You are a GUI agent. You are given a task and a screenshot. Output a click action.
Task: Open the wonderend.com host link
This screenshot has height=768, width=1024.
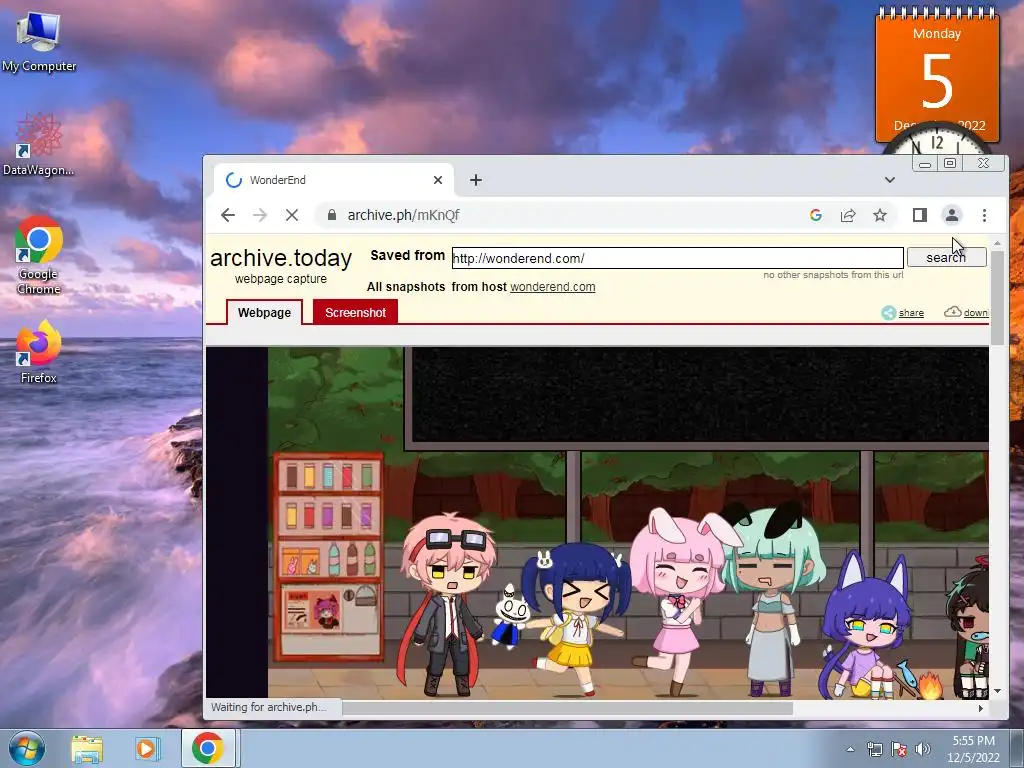(x=552, y=287)
